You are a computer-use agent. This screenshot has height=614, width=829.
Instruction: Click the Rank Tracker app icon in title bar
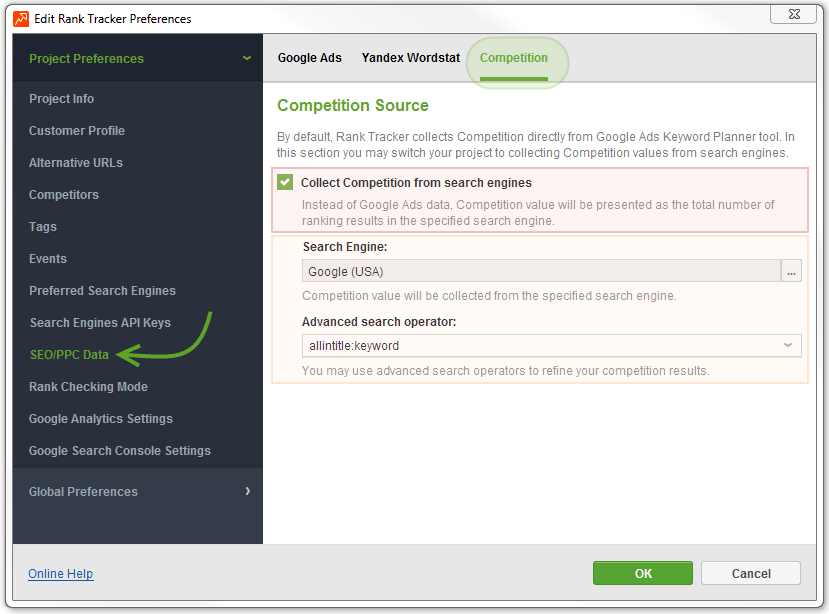(x=21, y=19)
